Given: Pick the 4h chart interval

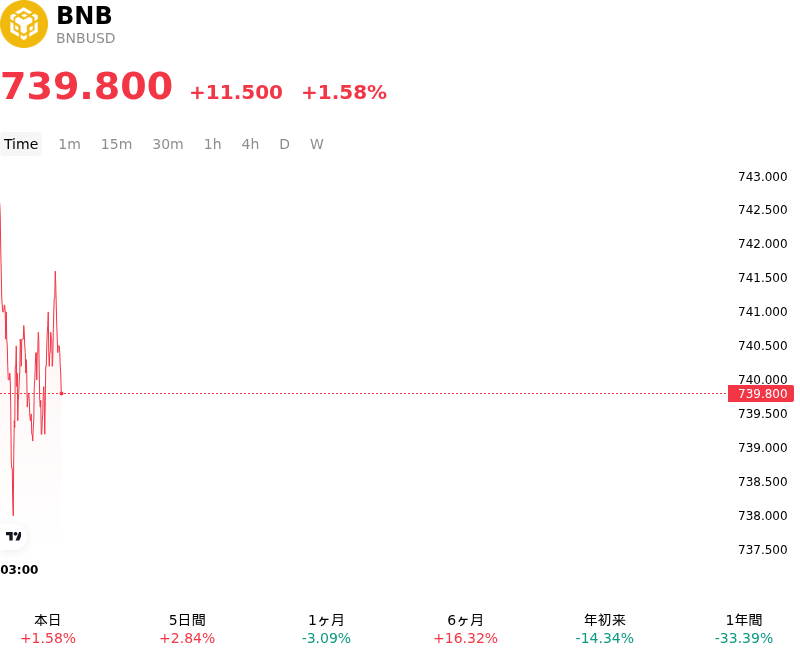Looking at the screenshot, I should [250, 144].
